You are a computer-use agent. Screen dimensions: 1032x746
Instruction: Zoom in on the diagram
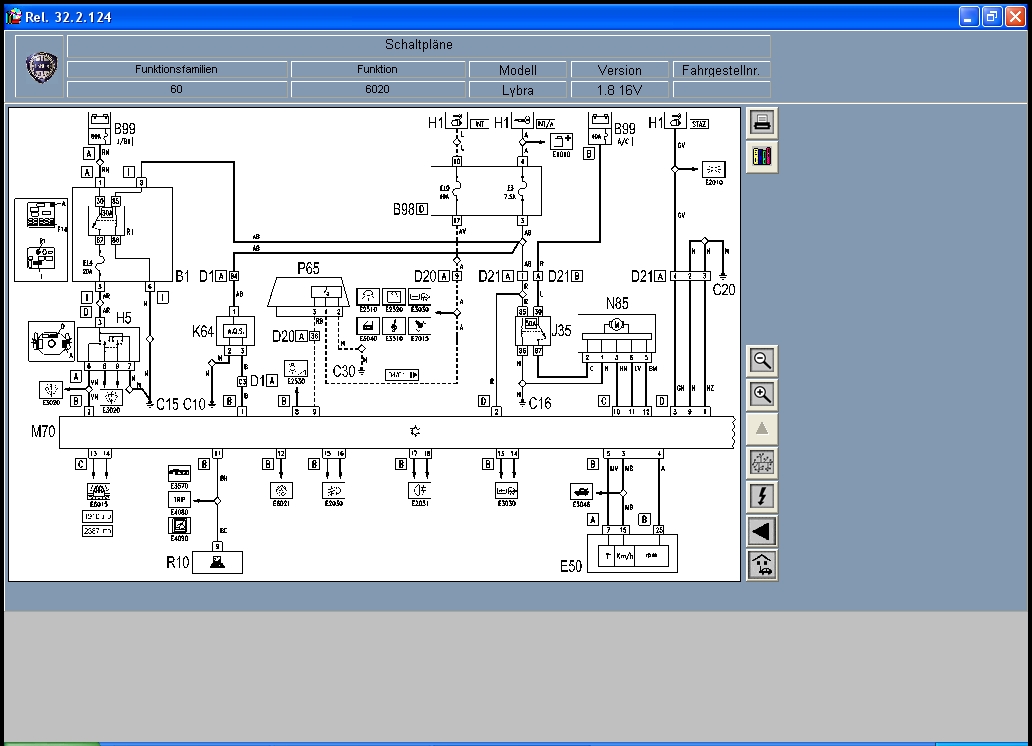762,395
